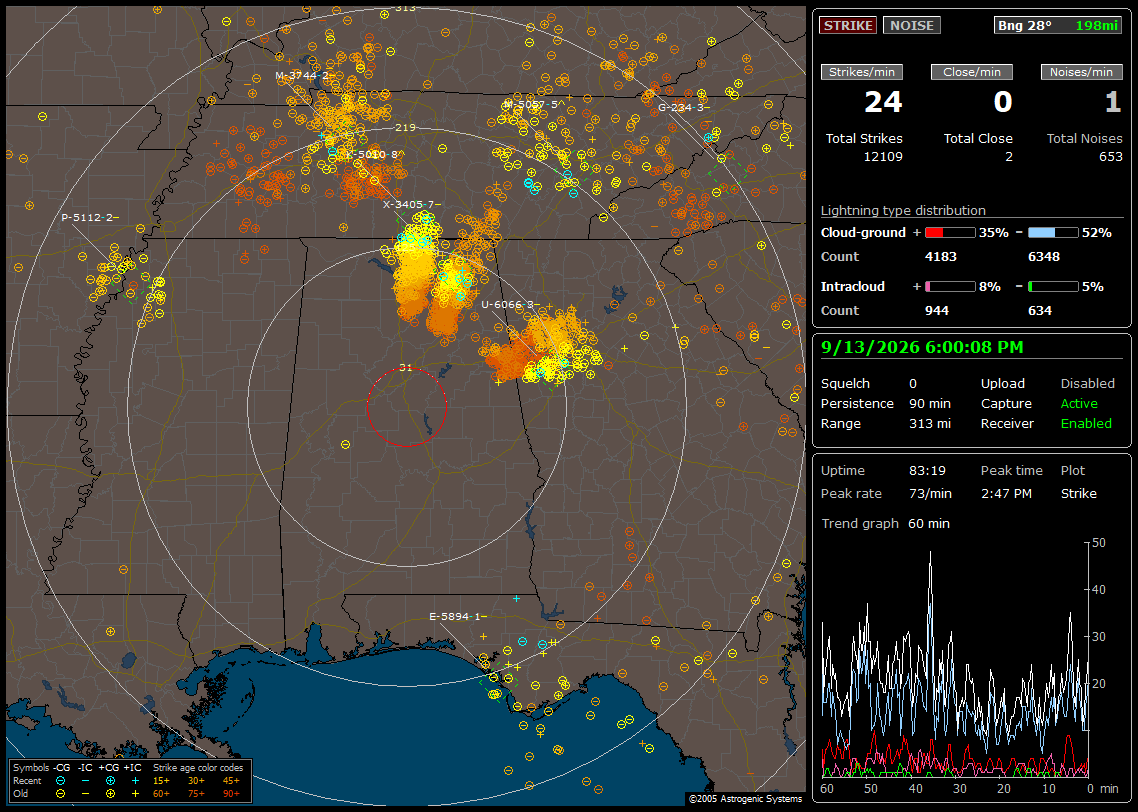
Task: Click the red positive cloud-ground percentage bar
Action: click(950, 233)
